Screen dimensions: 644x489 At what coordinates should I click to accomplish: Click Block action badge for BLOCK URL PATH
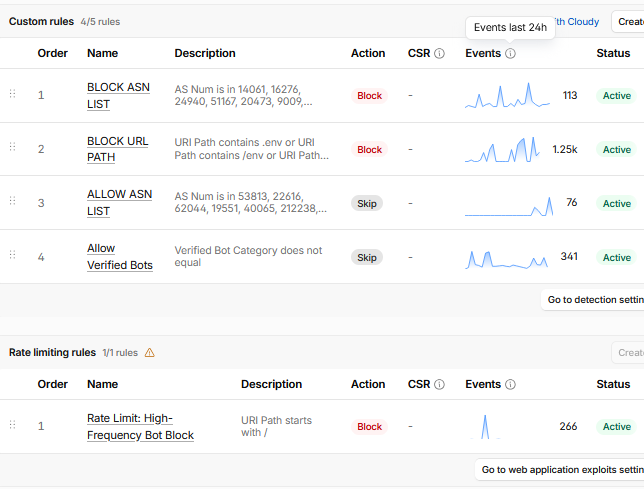[369, 149]
